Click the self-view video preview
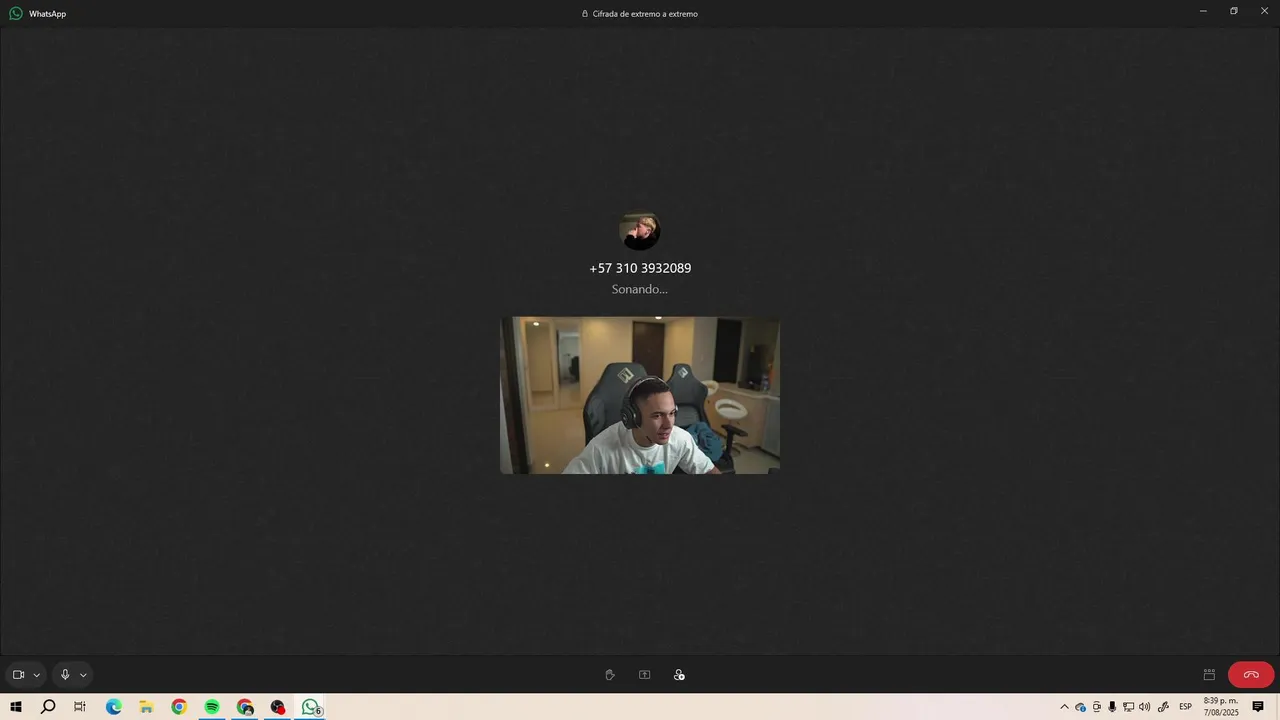The image size is (1280, 720). (x=640, y=395)
